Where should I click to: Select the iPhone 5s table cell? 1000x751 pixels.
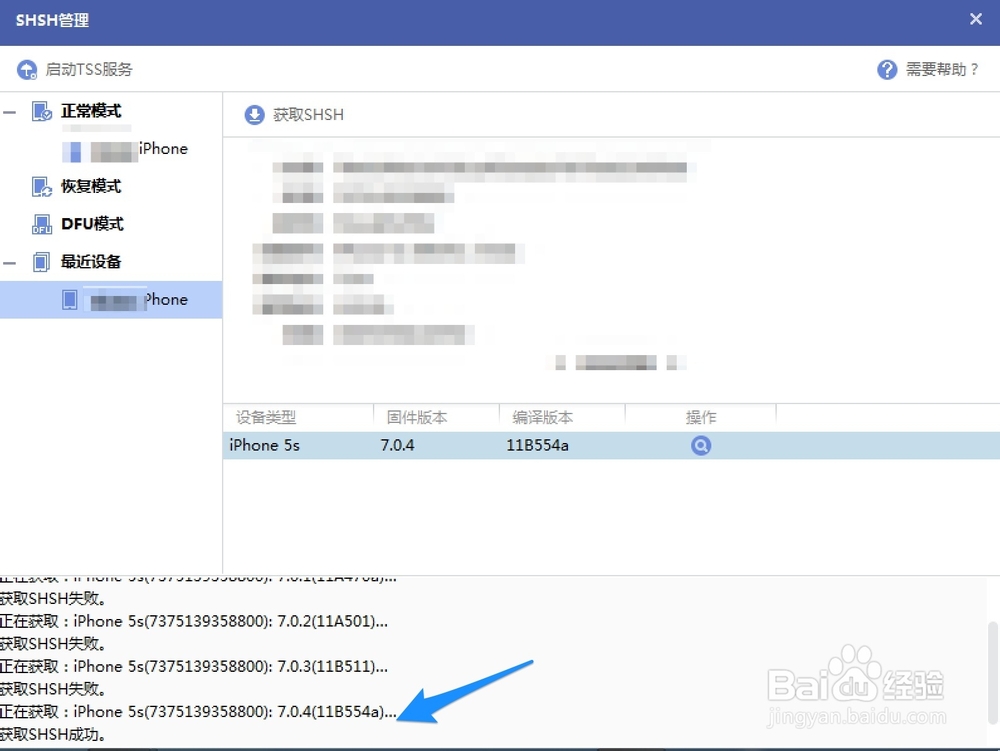click(265, 445)
